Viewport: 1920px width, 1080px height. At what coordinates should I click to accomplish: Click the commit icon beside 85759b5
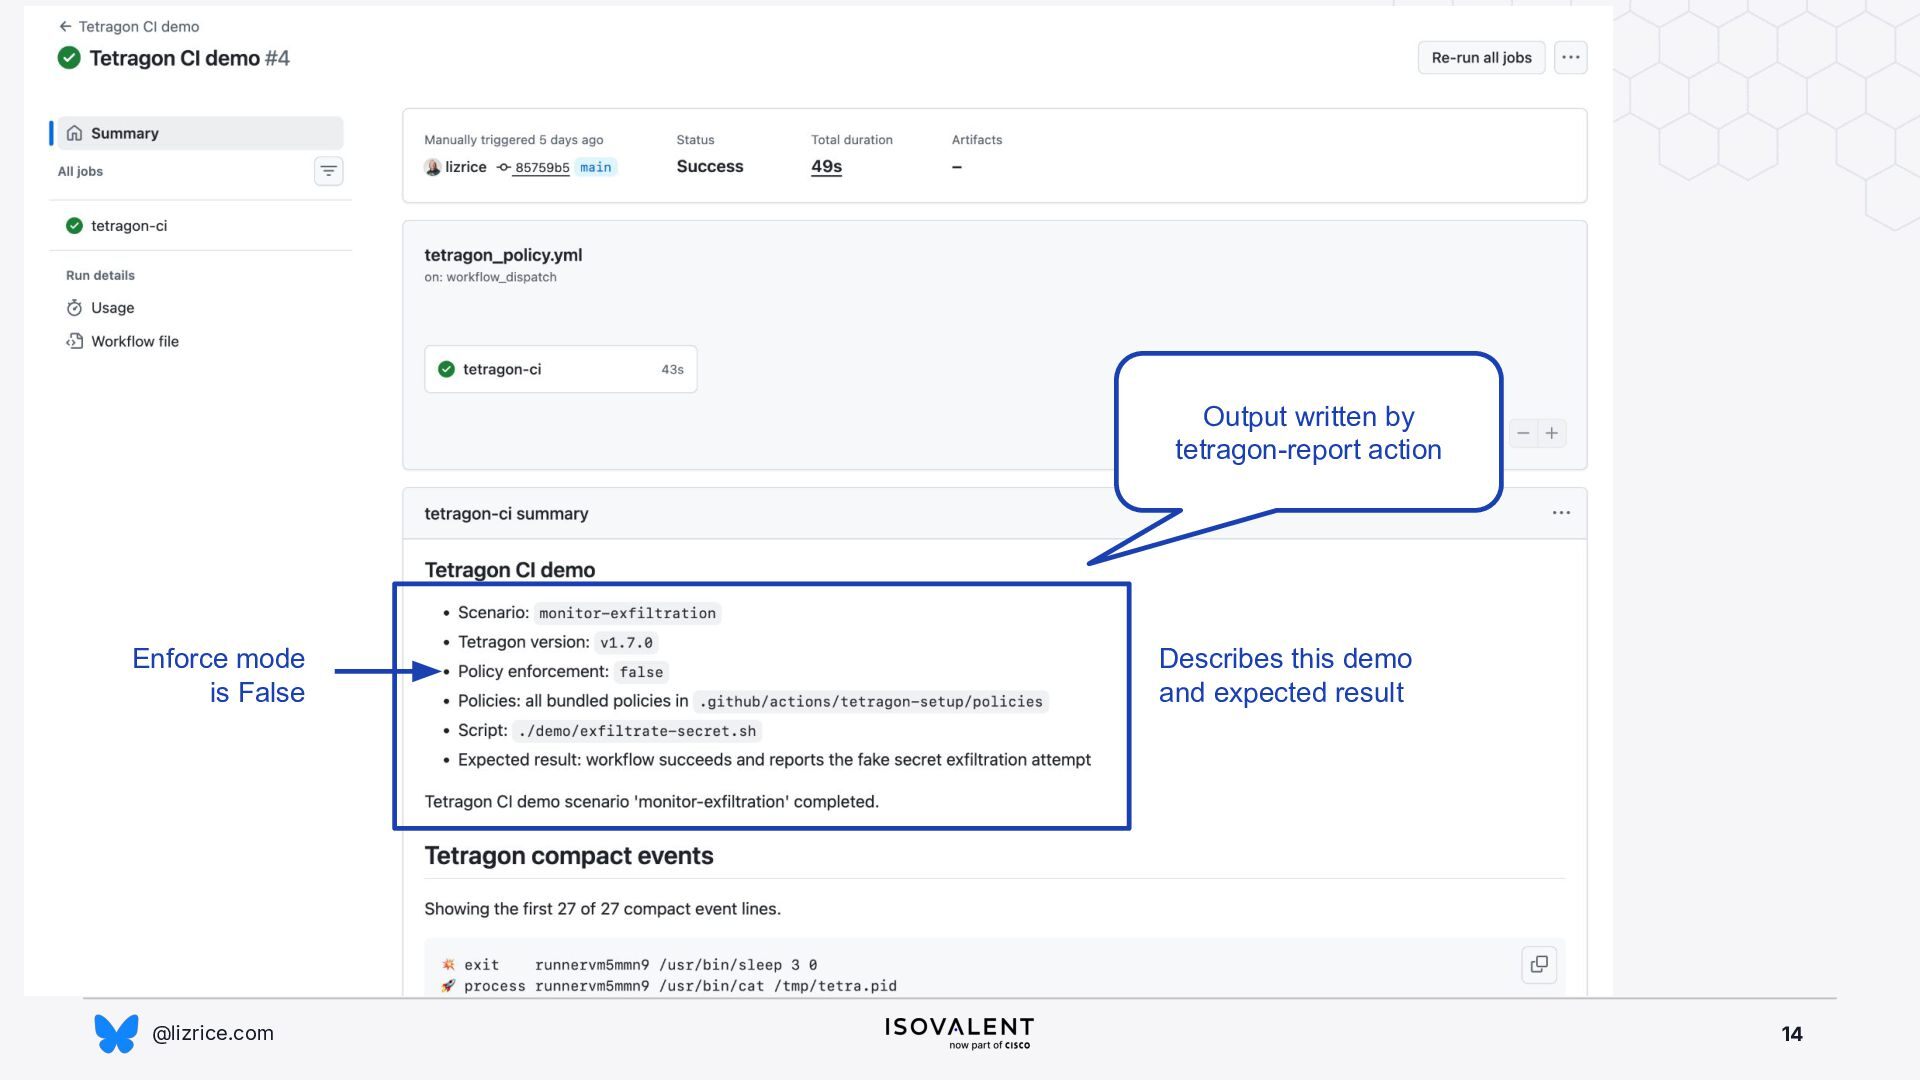coord(504,167)
